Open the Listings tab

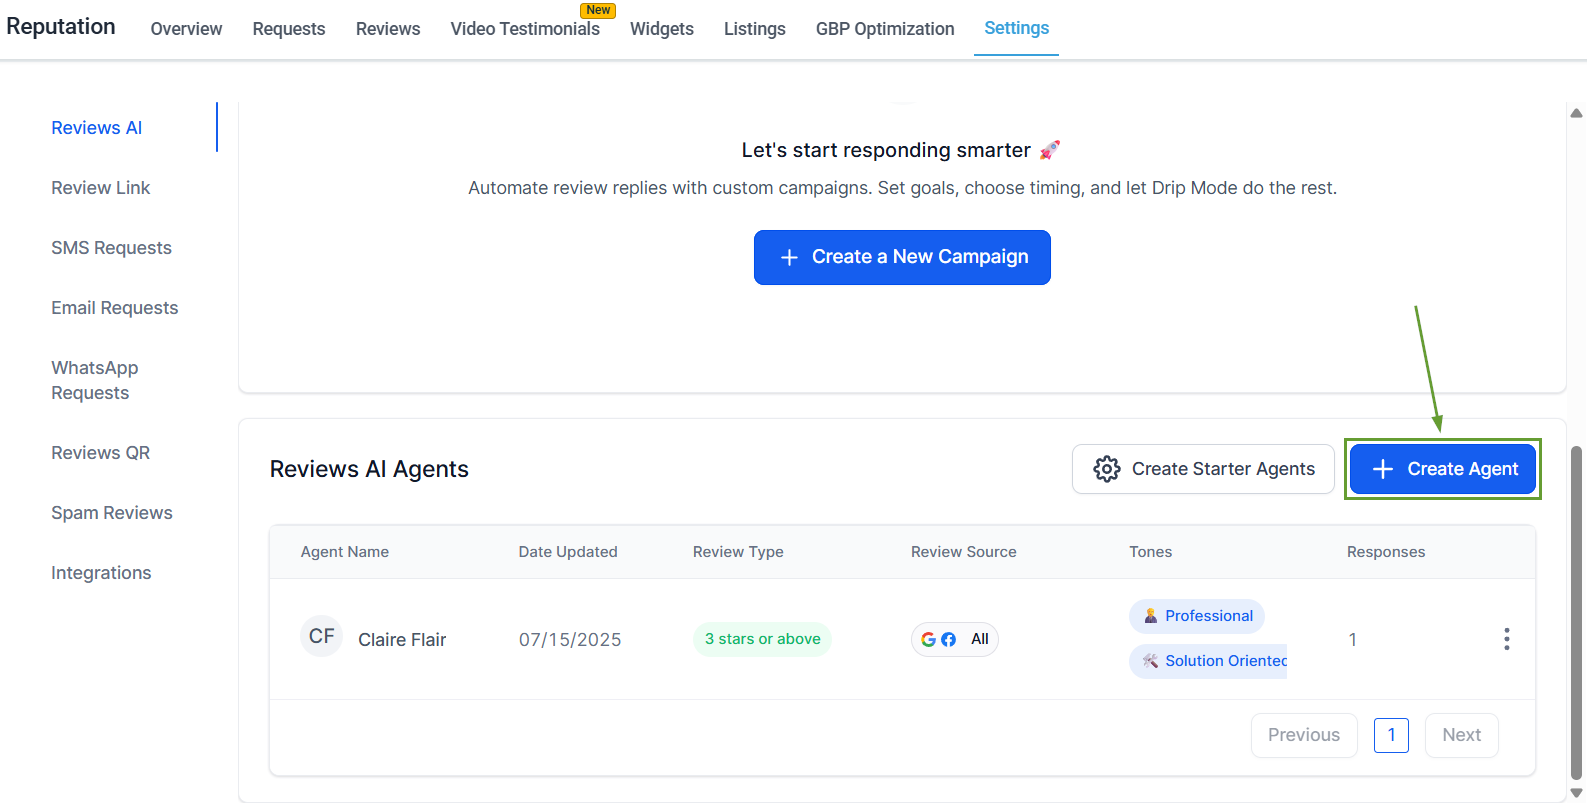tap(755, 29)
